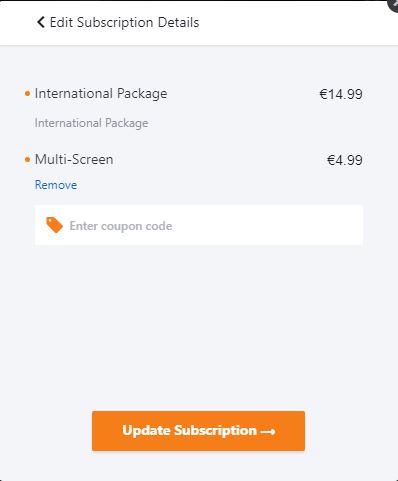Click the orange coupon tag icon
The width and height of the screenshot is (398, 481).
[54, 225]
